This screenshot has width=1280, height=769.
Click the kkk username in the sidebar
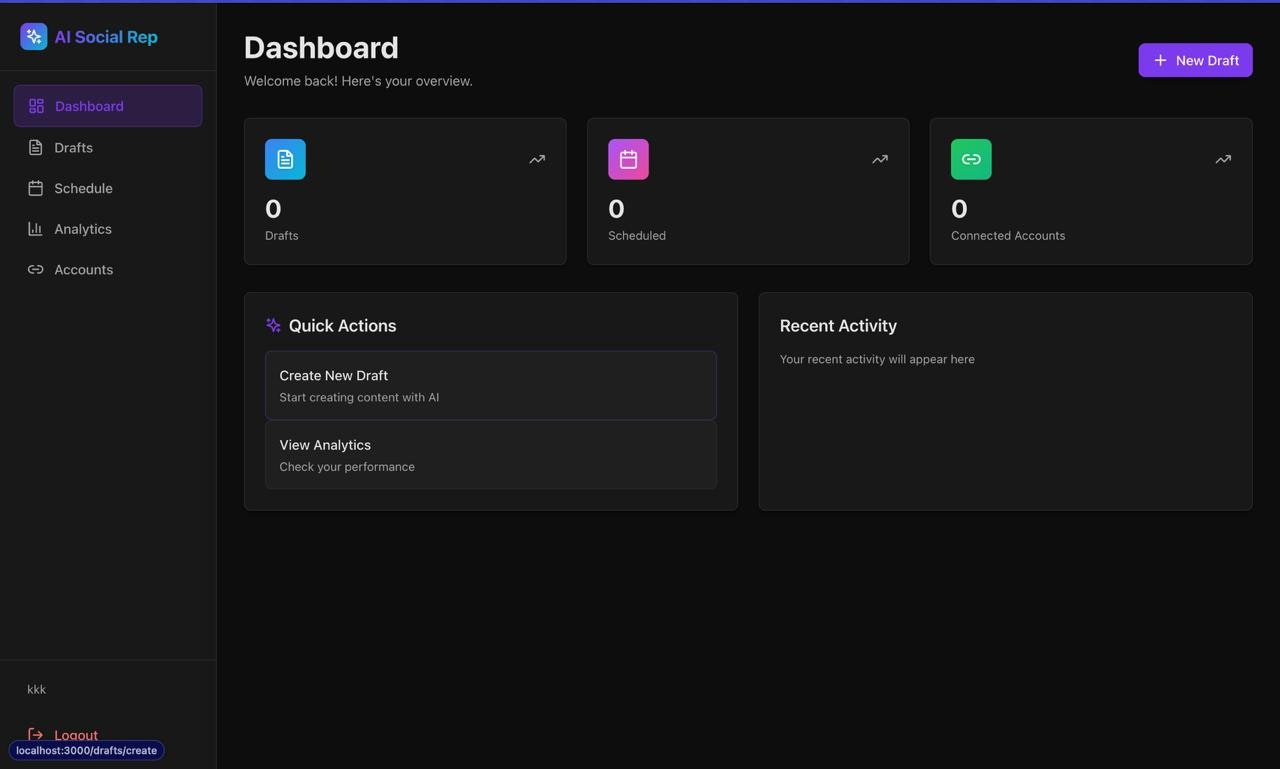pos(37,690)
